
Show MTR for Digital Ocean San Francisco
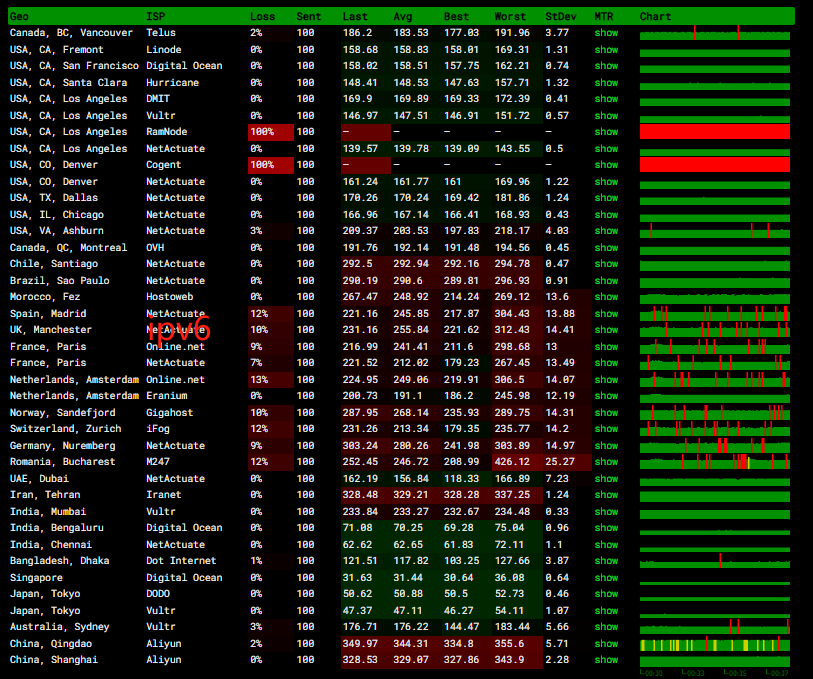tap(606, 66)
